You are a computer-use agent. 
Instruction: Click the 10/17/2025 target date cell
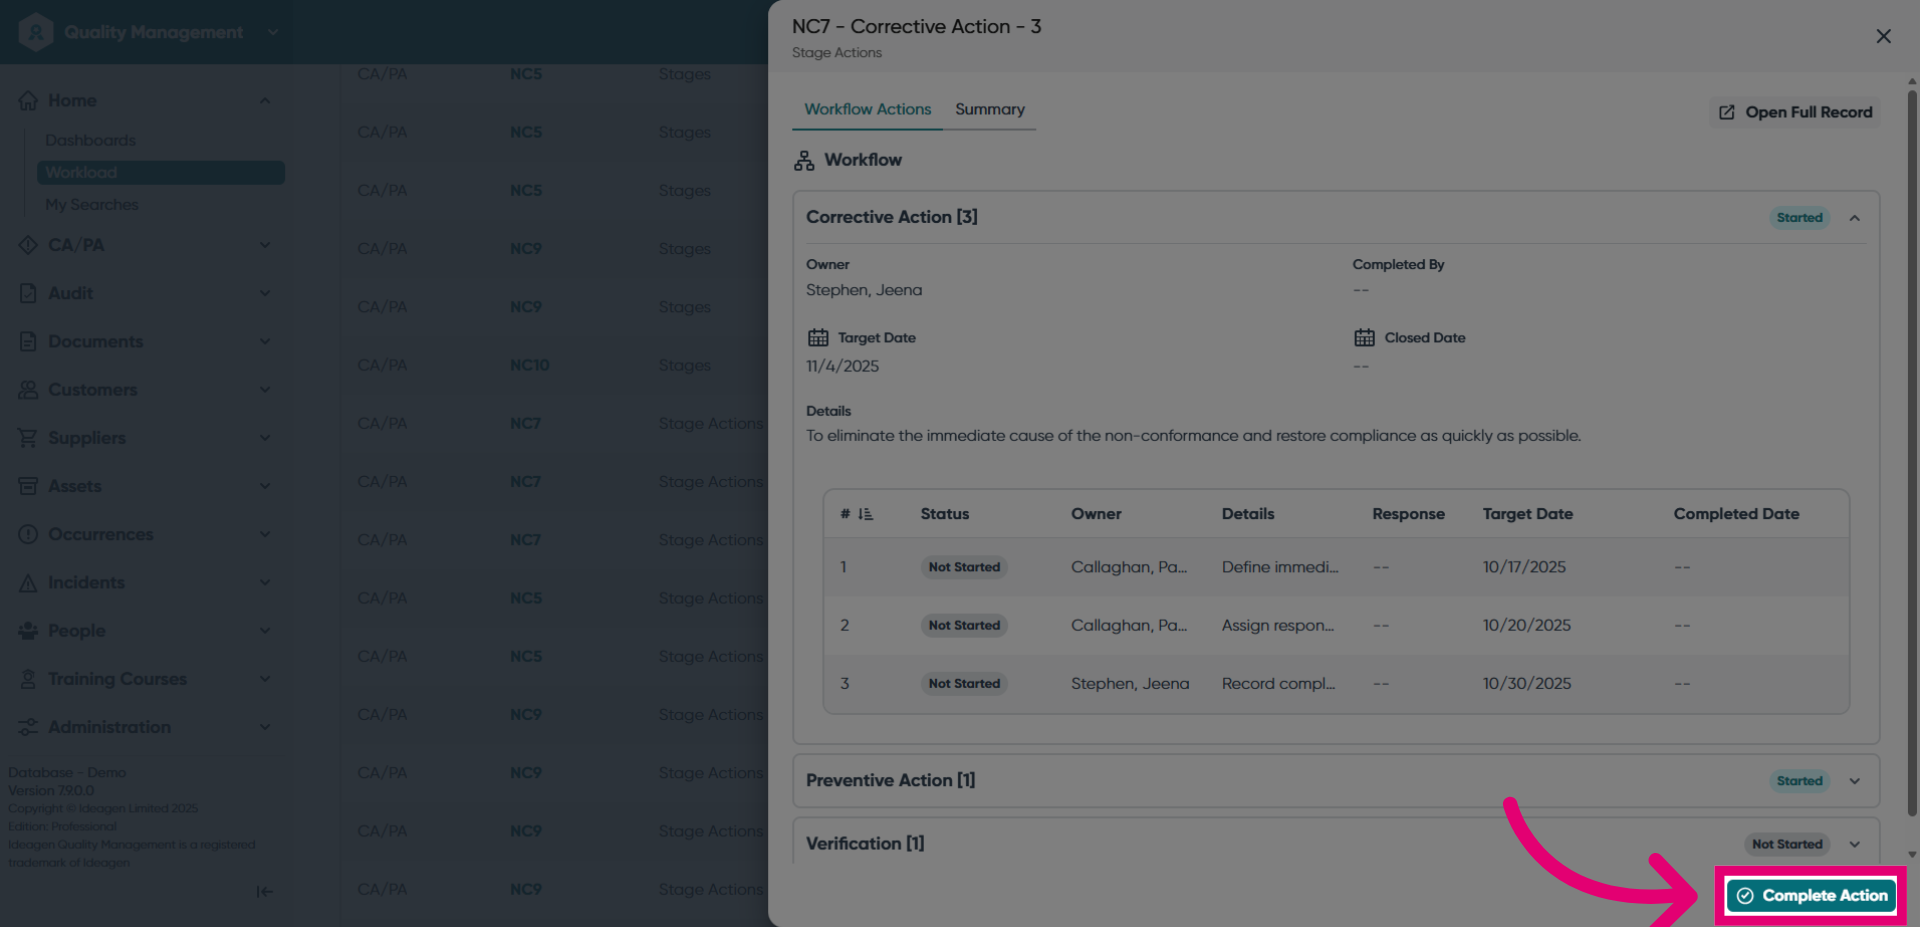pyautogui.click(x=1524, y=567)
